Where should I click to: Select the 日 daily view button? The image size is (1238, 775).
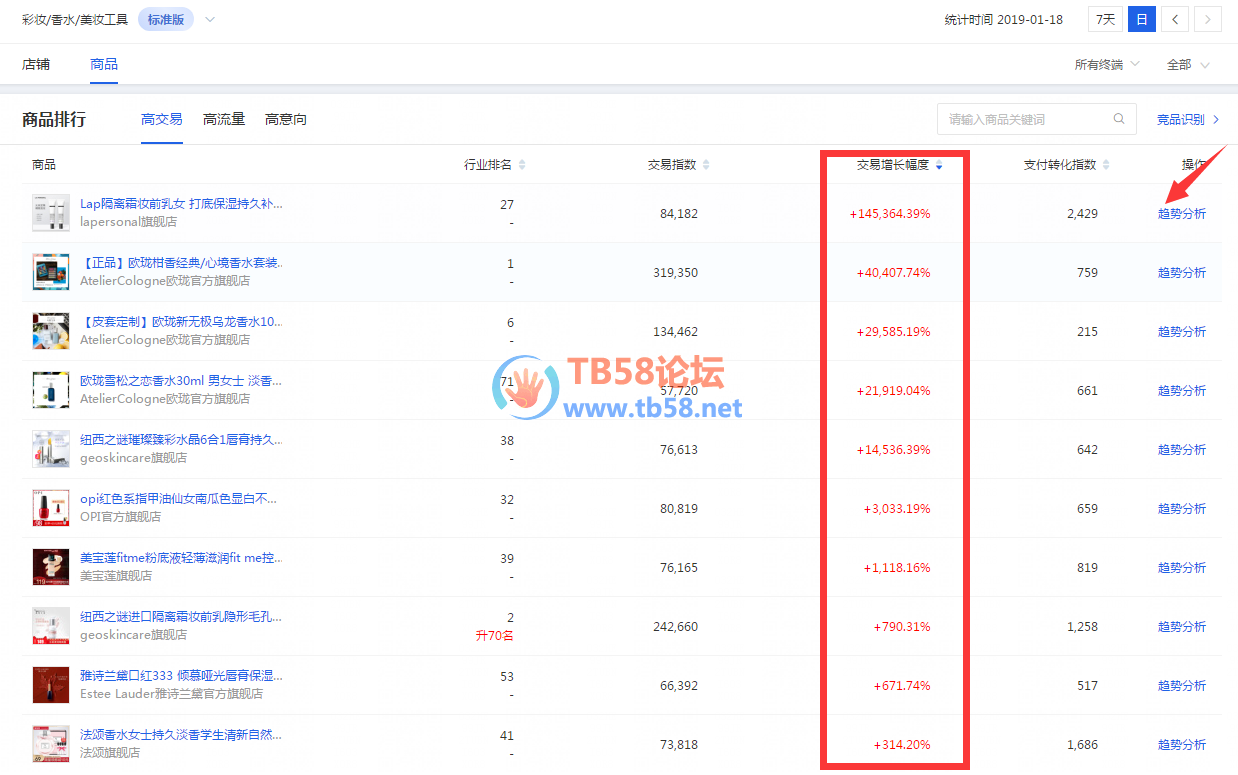click(x=1141, y=19)
